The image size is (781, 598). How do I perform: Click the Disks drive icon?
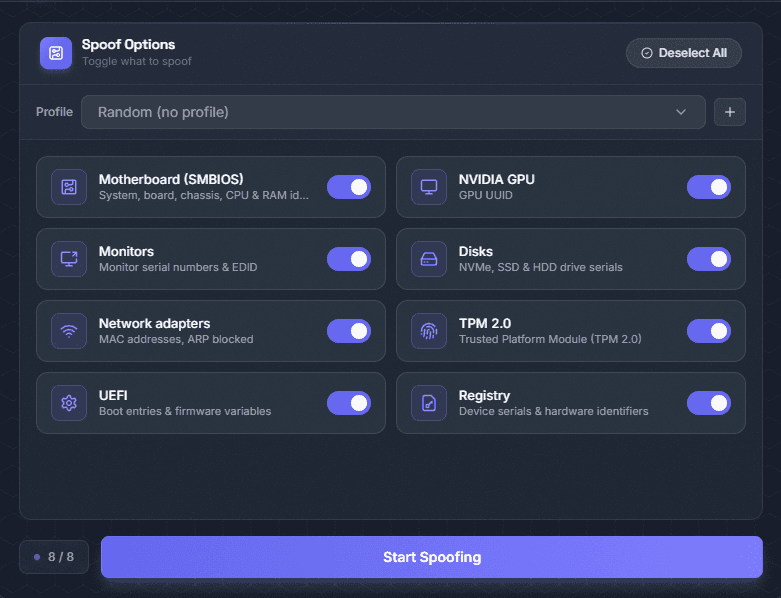point(429,259)
